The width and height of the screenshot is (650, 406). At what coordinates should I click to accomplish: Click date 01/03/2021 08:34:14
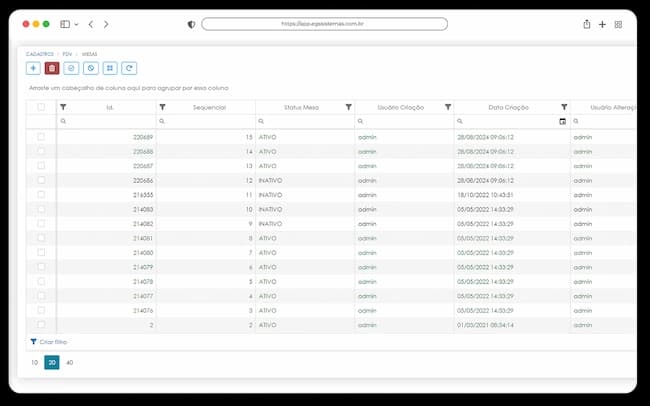(485, 325)
